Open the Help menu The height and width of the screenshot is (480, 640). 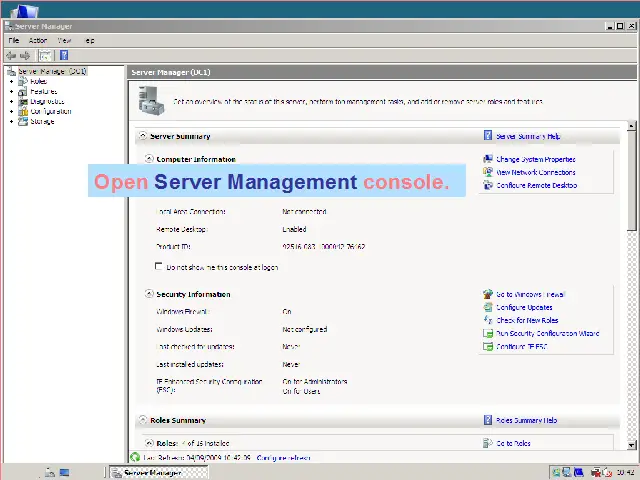(x=89, y=40)
